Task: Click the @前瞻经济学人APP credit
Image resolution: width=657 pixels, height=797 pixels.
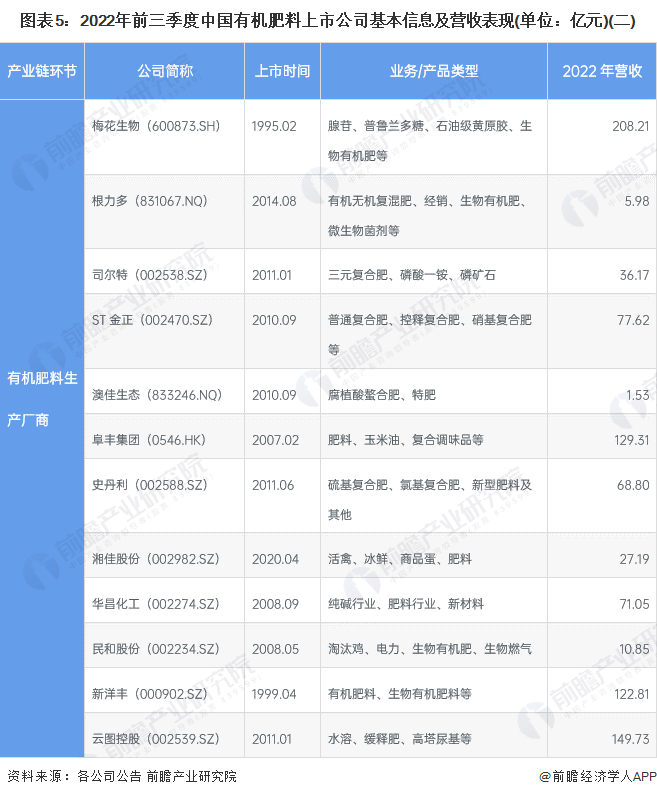Action: [x=598, y=777]
